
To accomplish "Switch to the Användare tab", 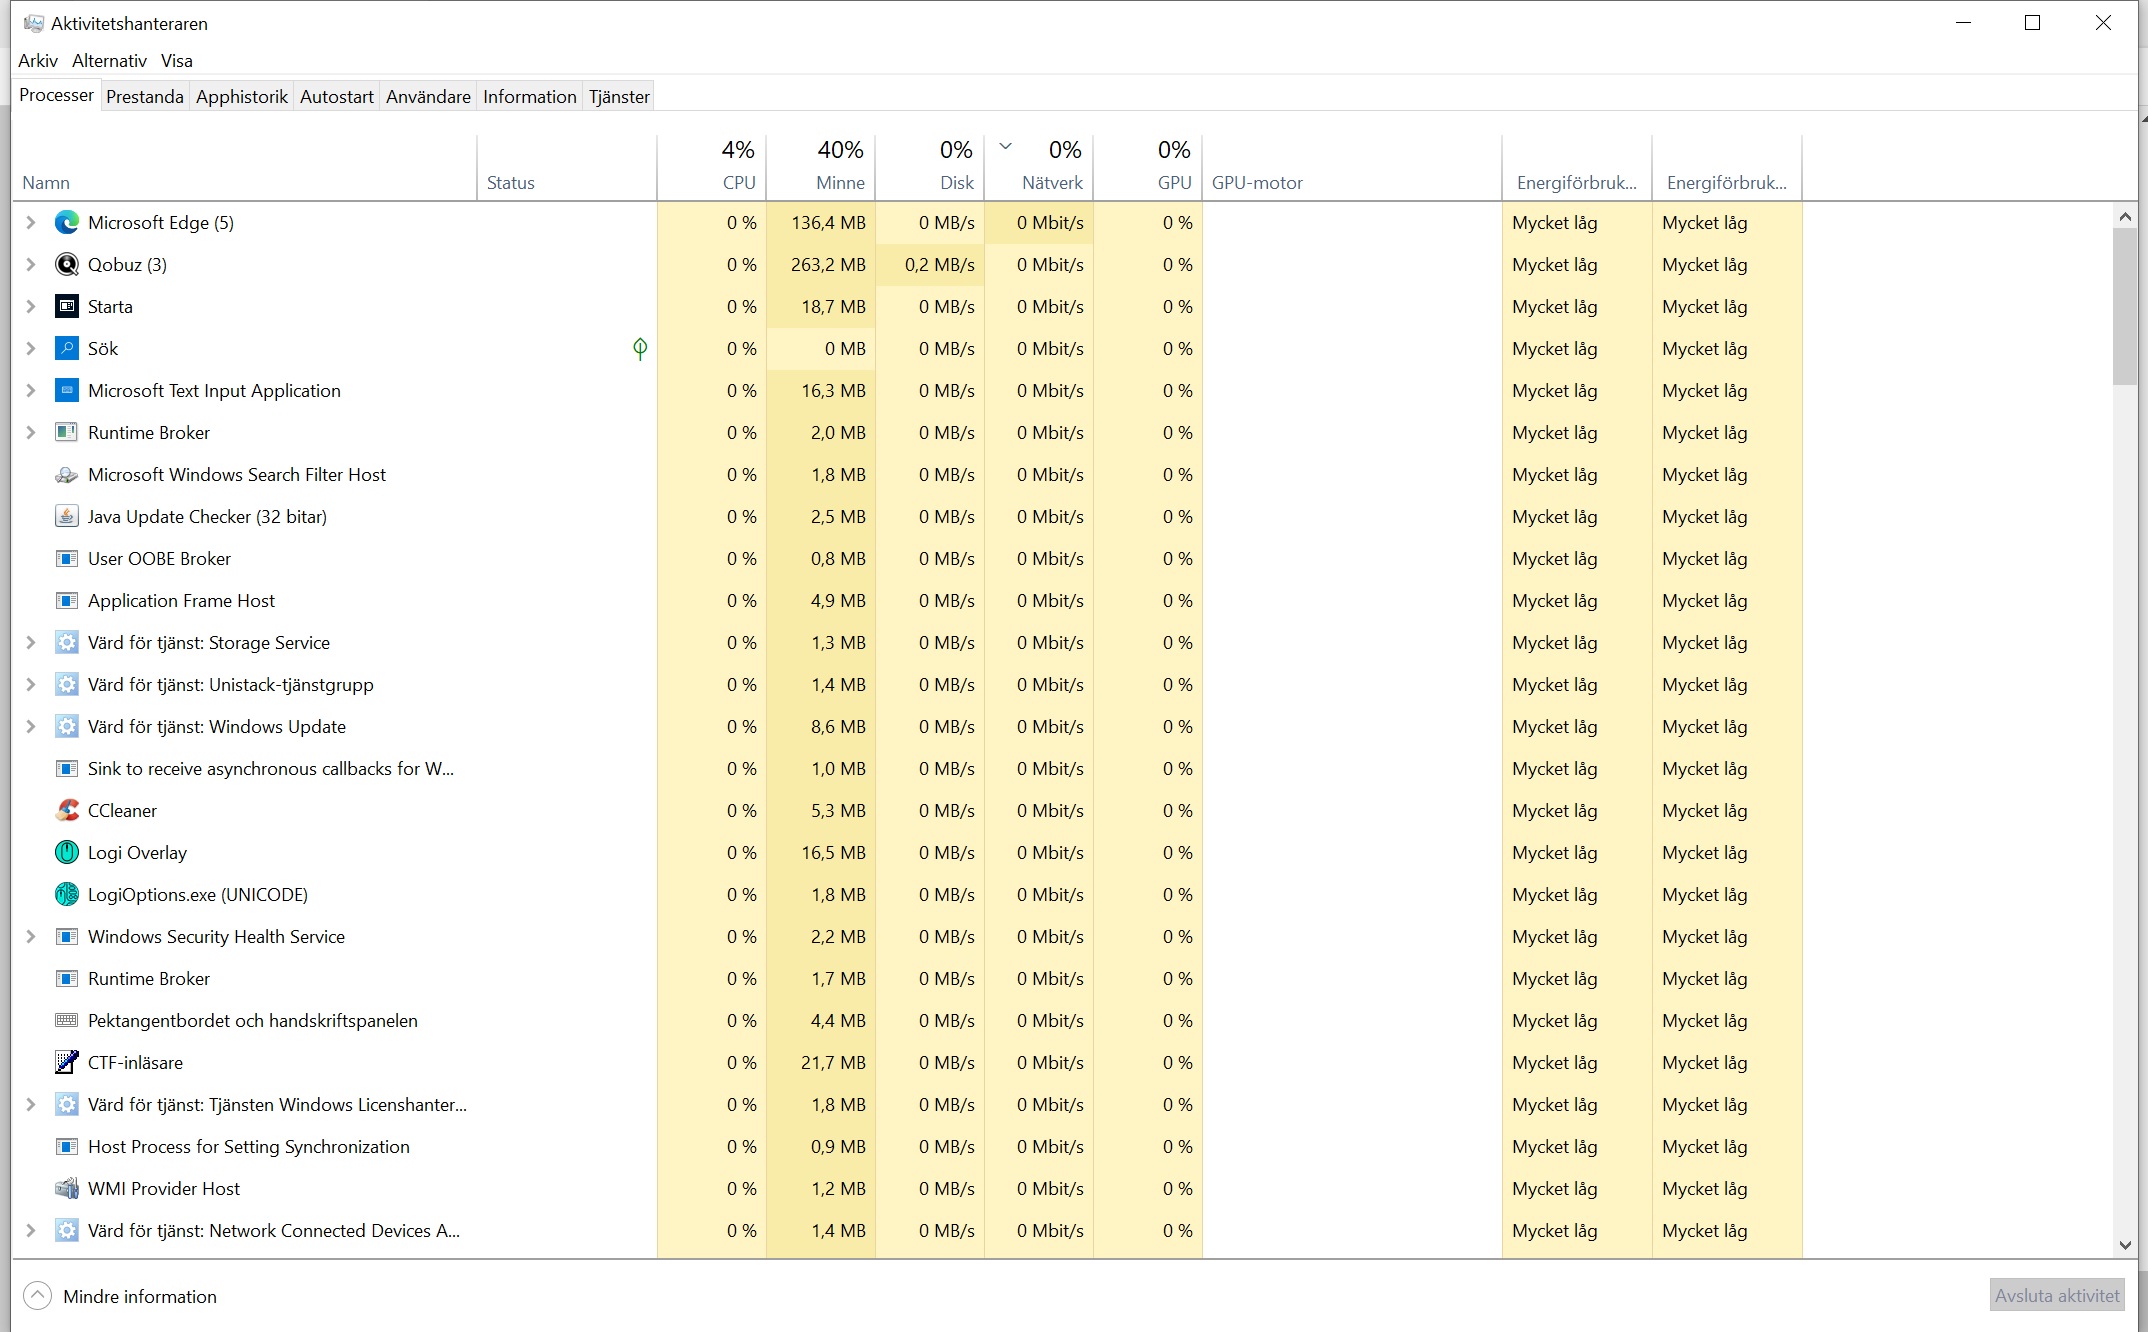I will pos(428,97).
